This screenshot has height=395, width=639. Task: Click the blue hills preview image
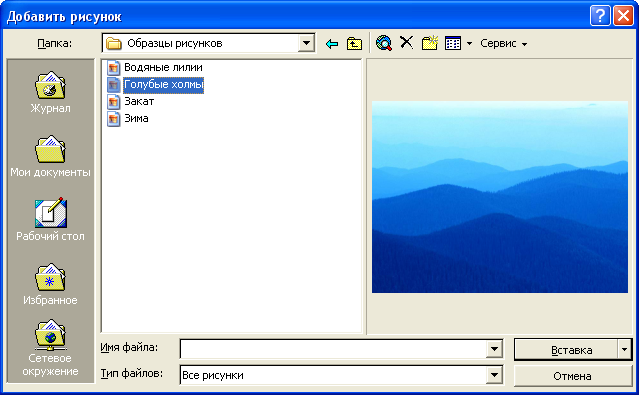500,197
